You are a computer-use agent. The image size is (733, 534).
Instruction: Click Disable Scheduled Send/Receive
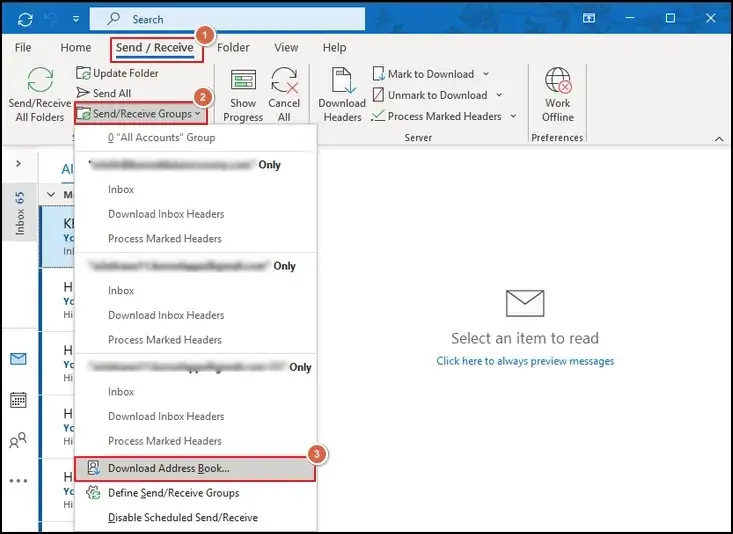195,518
